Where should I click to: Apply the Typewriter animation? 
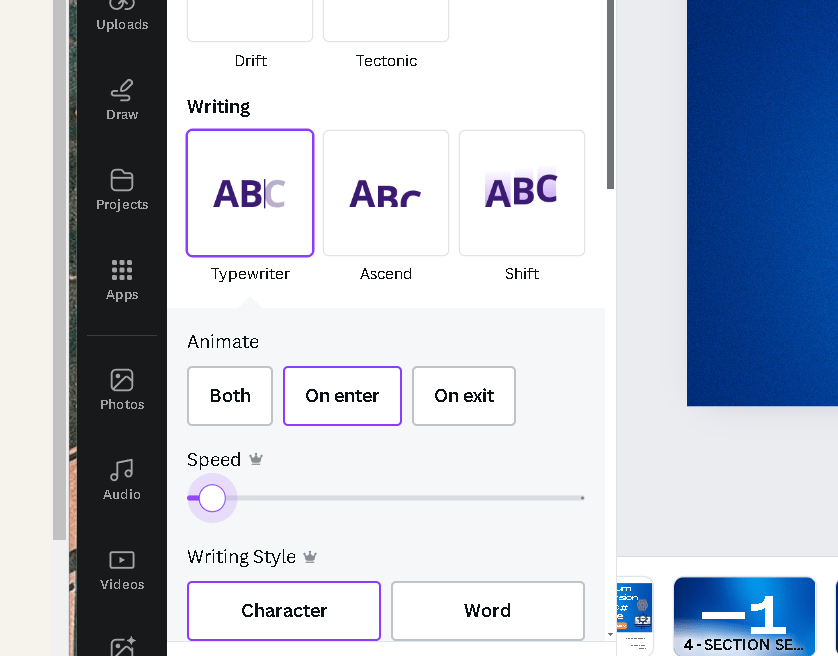(x=250, y=193)
